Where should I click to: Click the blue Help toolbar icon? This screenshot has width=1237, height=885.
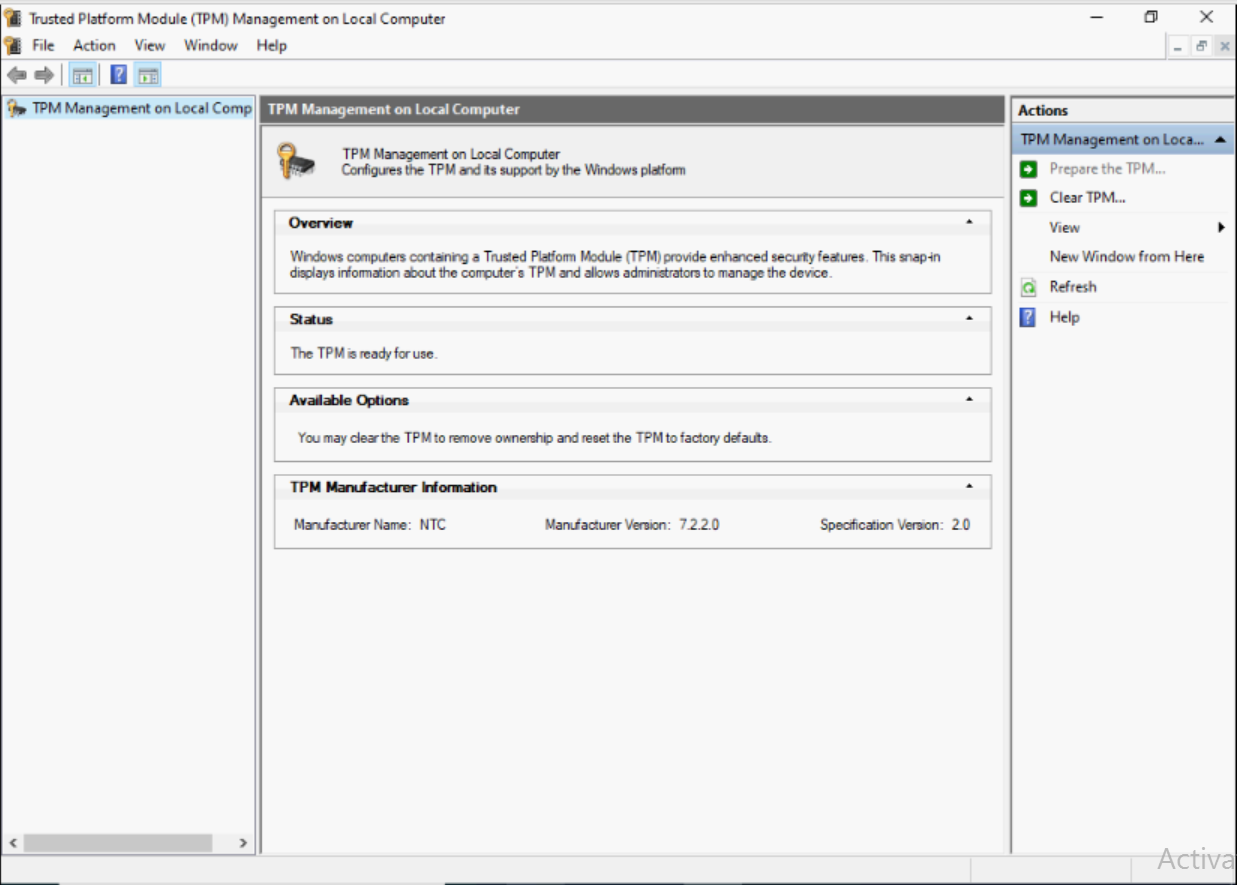[x=119, y=75]
